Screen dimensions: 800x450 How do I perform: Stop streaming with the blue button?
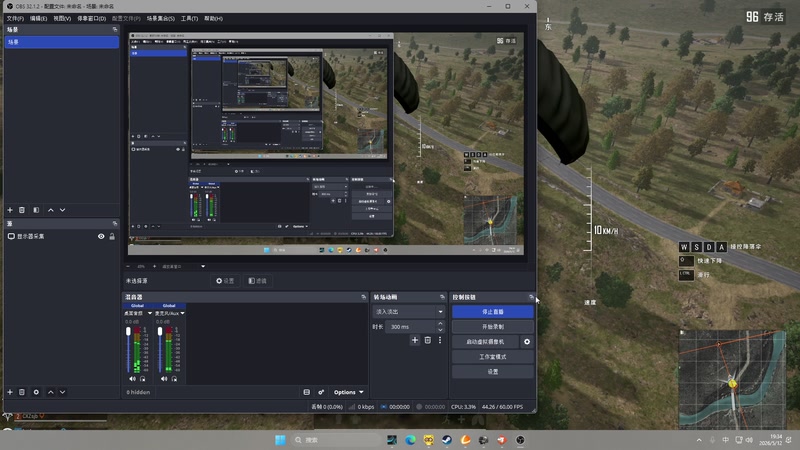(493, 311)
